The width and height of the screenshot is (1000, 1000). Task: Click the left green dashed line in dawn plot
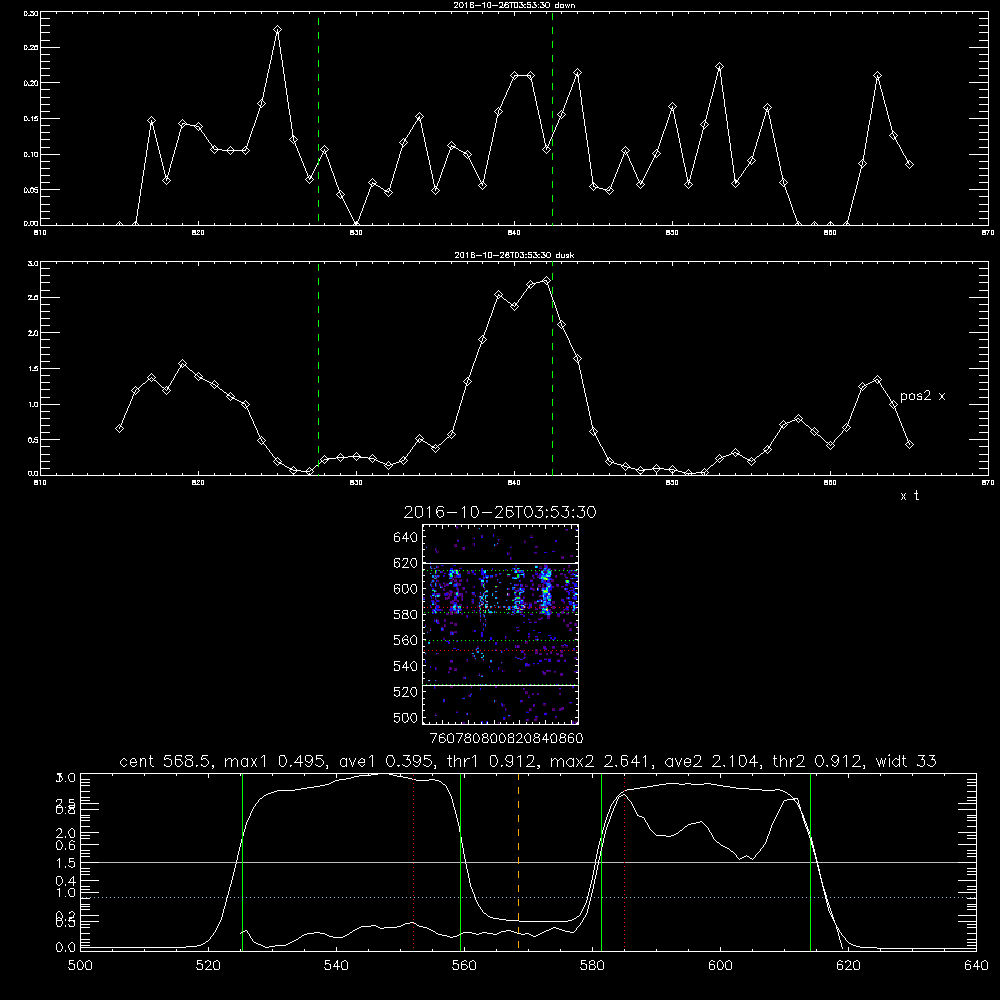[x=318, y=119]
